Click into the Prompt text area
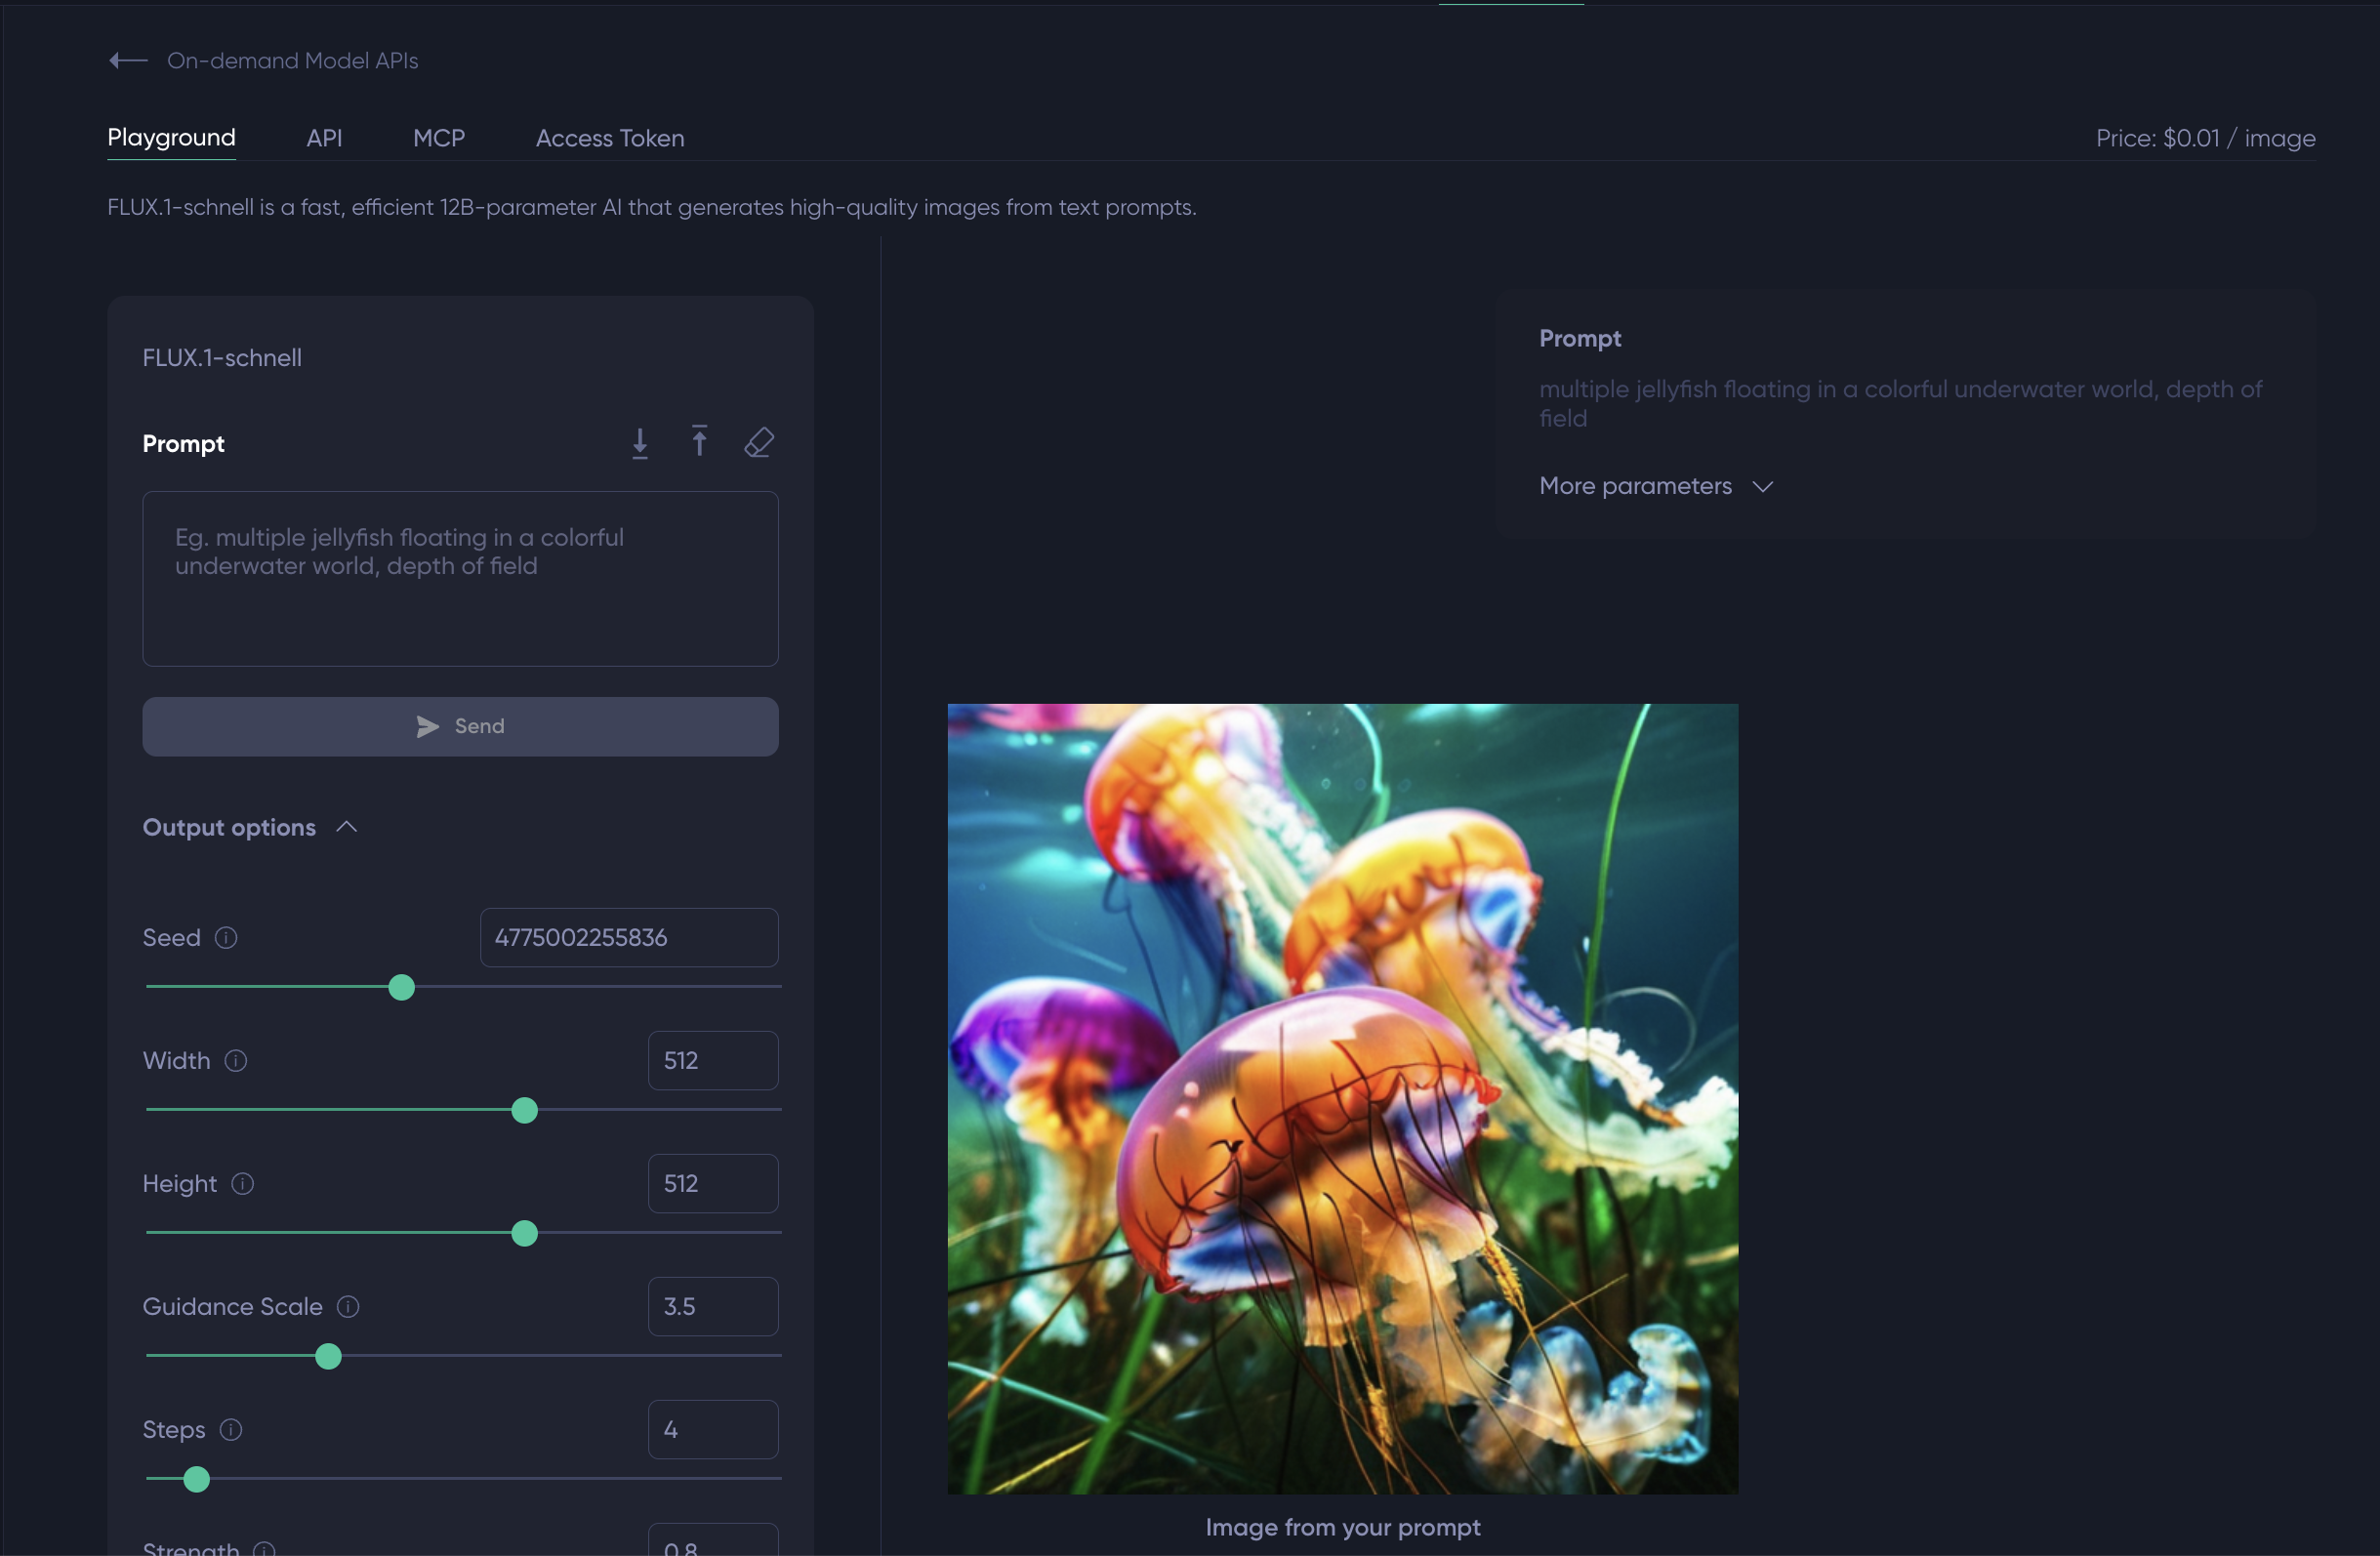2380x1556 pixels. pyautogui.click(x=460, y=579)
